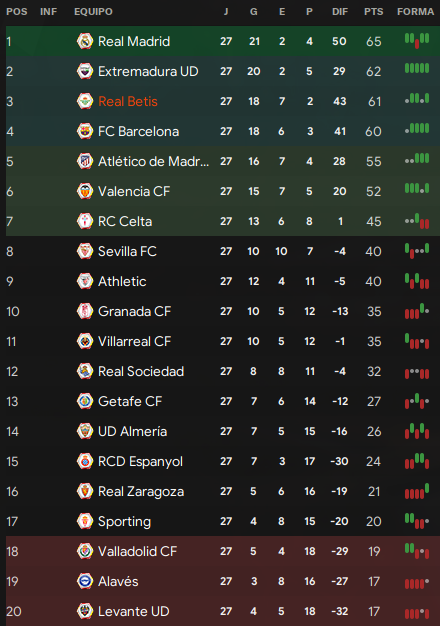Click the EQUIPO column header

click(x=93, y=12)
